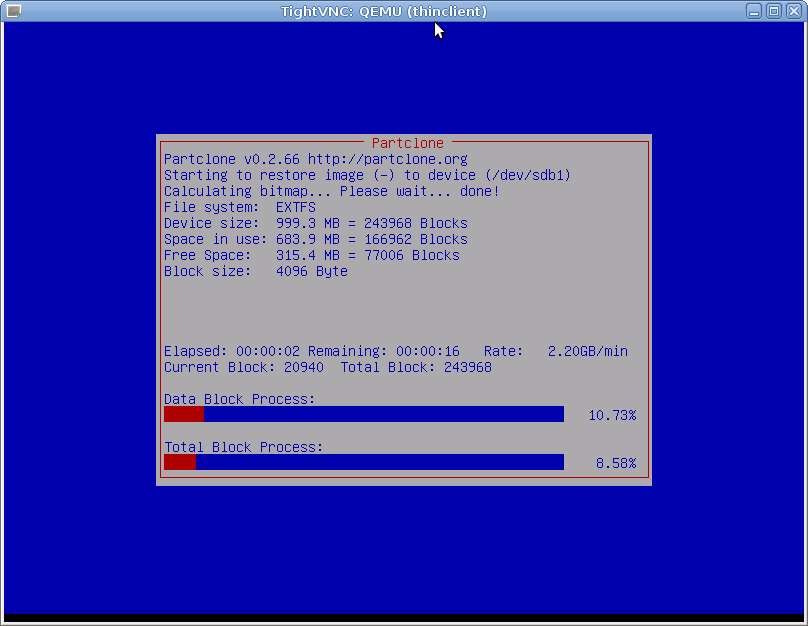
Task: Click the Data Block Process progress bar
Action: 364,414
